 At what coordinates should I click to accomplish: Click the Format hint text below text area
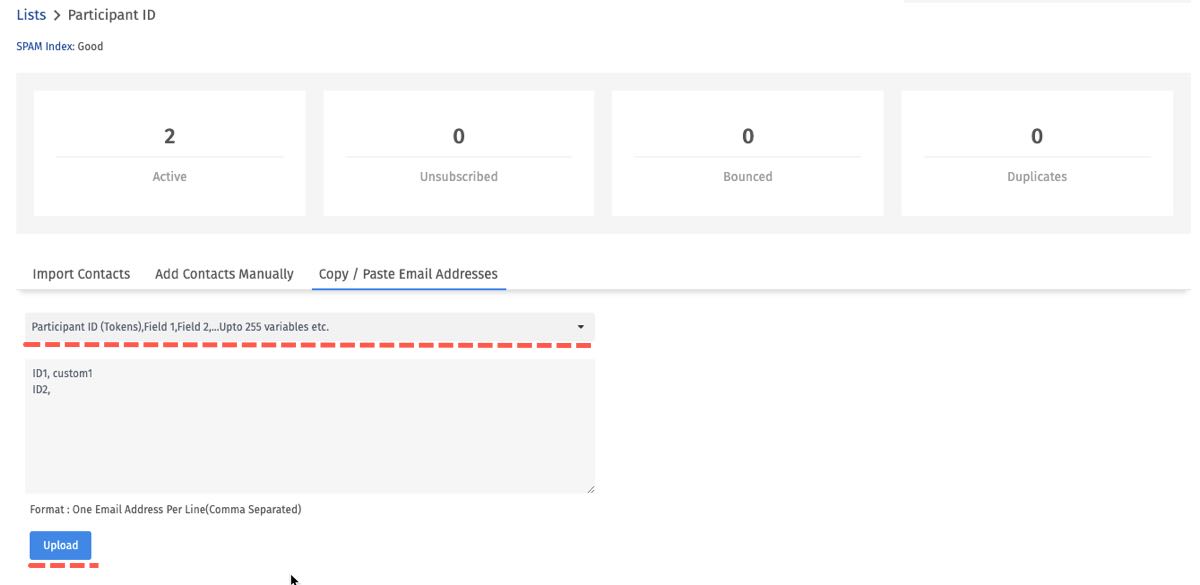(165, 509)
